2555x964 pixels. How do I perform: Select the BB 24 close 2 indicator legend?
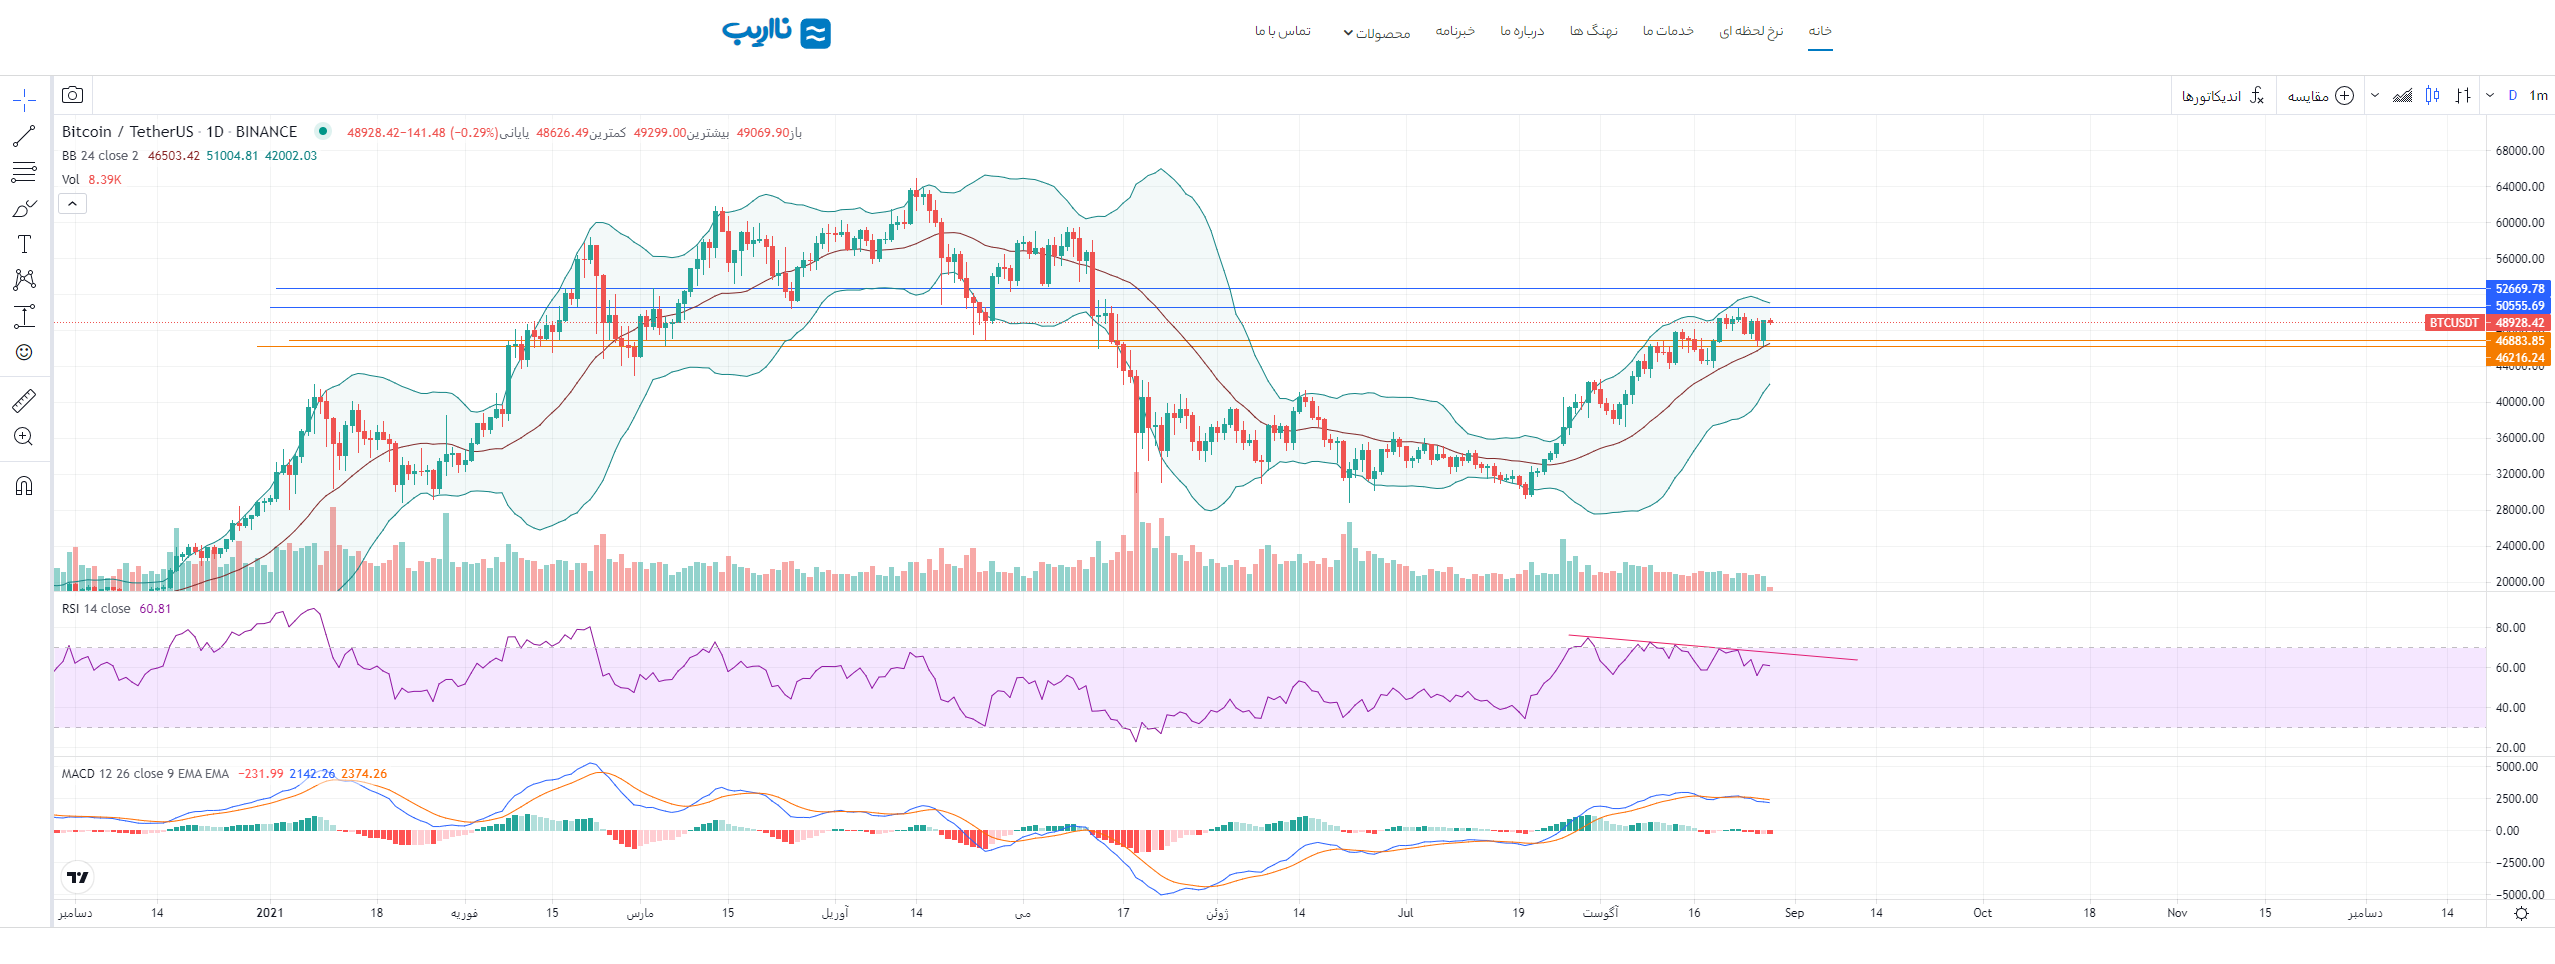point(100,156)
